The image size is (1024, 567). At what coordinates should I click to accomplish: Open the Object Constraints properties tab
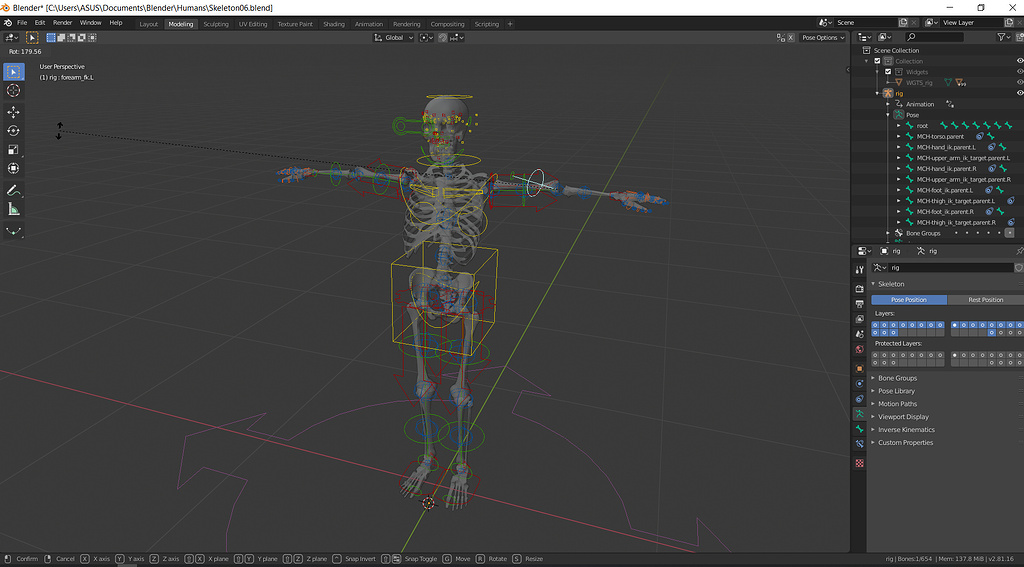pos(859,398)
